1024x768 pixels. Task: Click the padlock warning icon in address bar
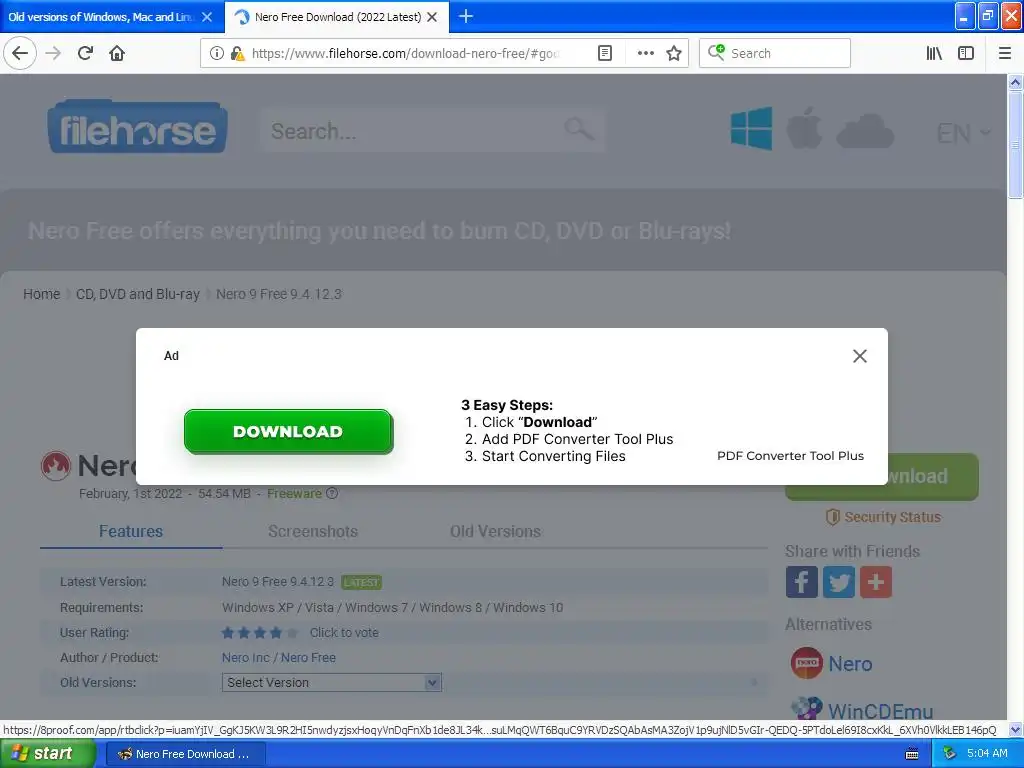click(238, 53)
